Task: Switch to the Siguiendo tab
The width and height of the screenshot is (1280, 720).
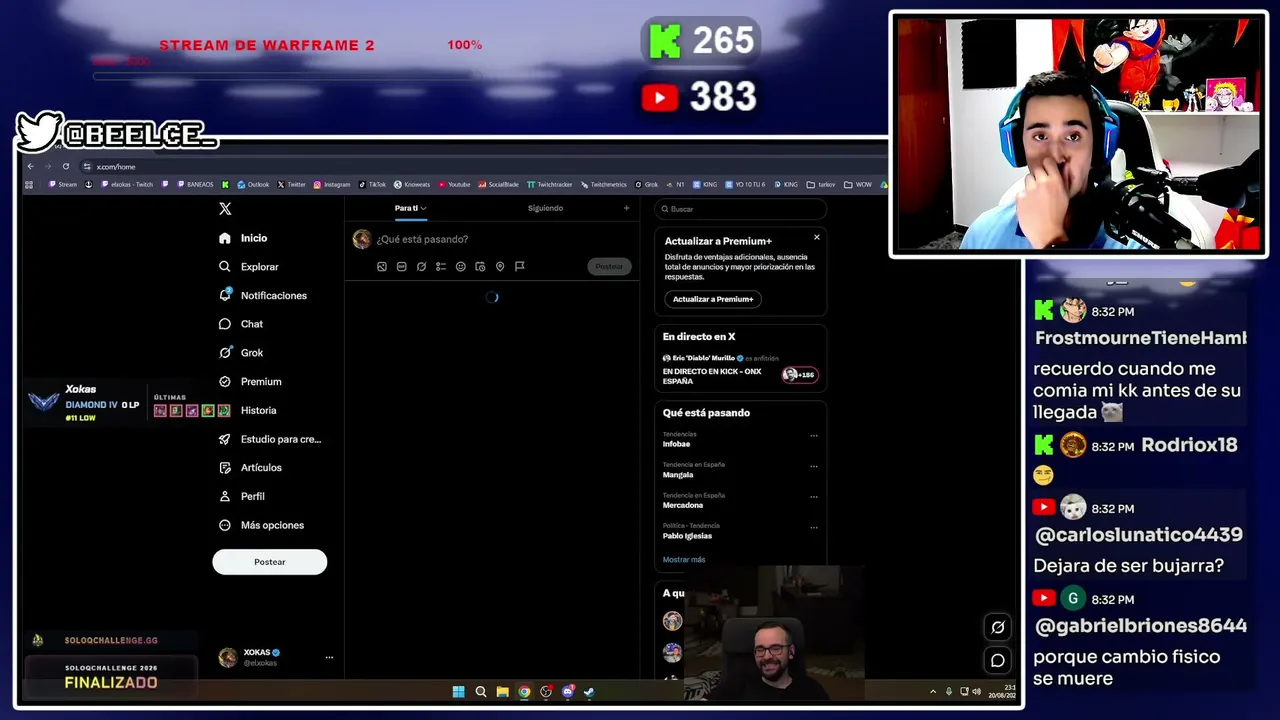Action: coord(545,208)
